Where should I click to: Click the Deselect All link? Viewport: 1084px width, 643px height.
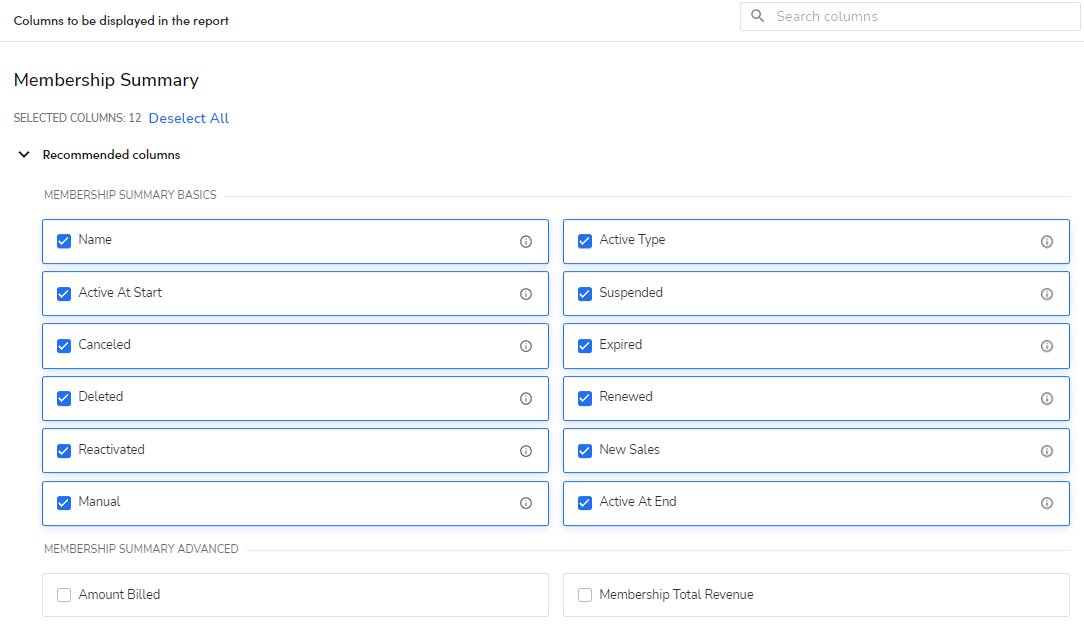189,118
